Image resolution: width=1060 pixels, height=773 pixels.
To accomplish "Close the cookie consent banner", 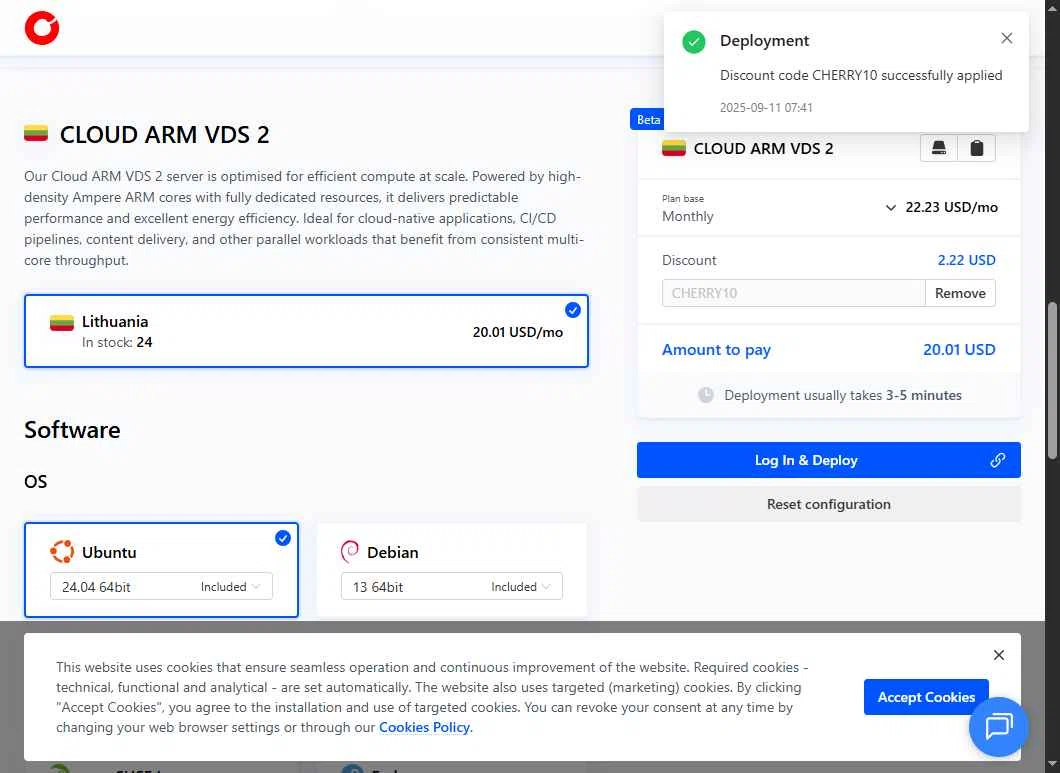I will [x=998, y=655].
